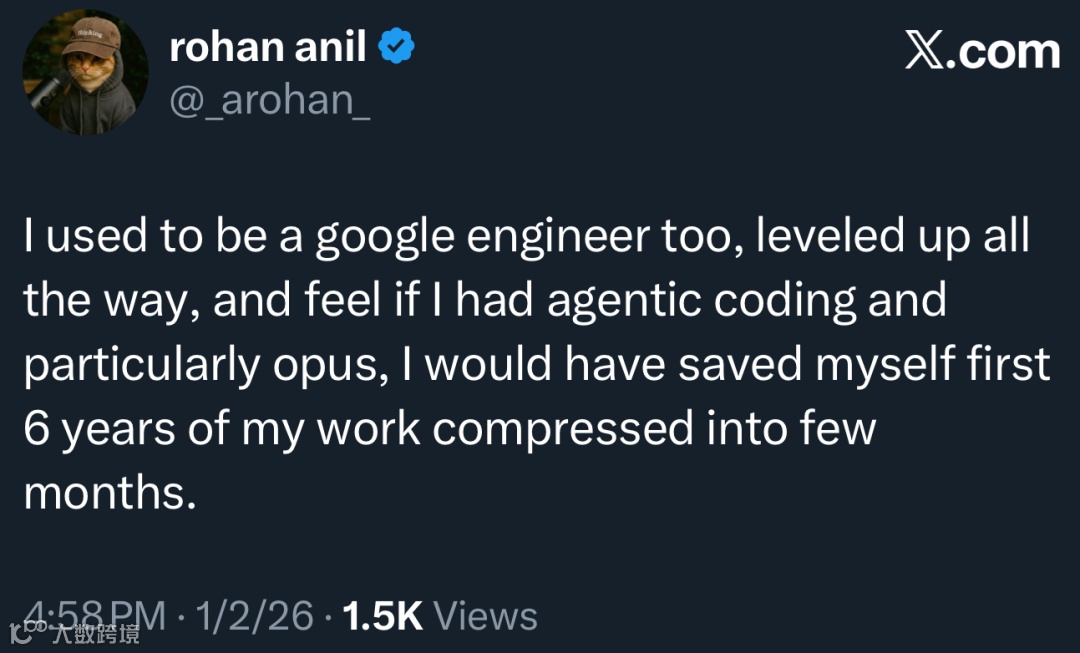The width and height of the screenshot is (1080, 653).
Task: Click the word "engineer" in the tweet
Action: 558,237
